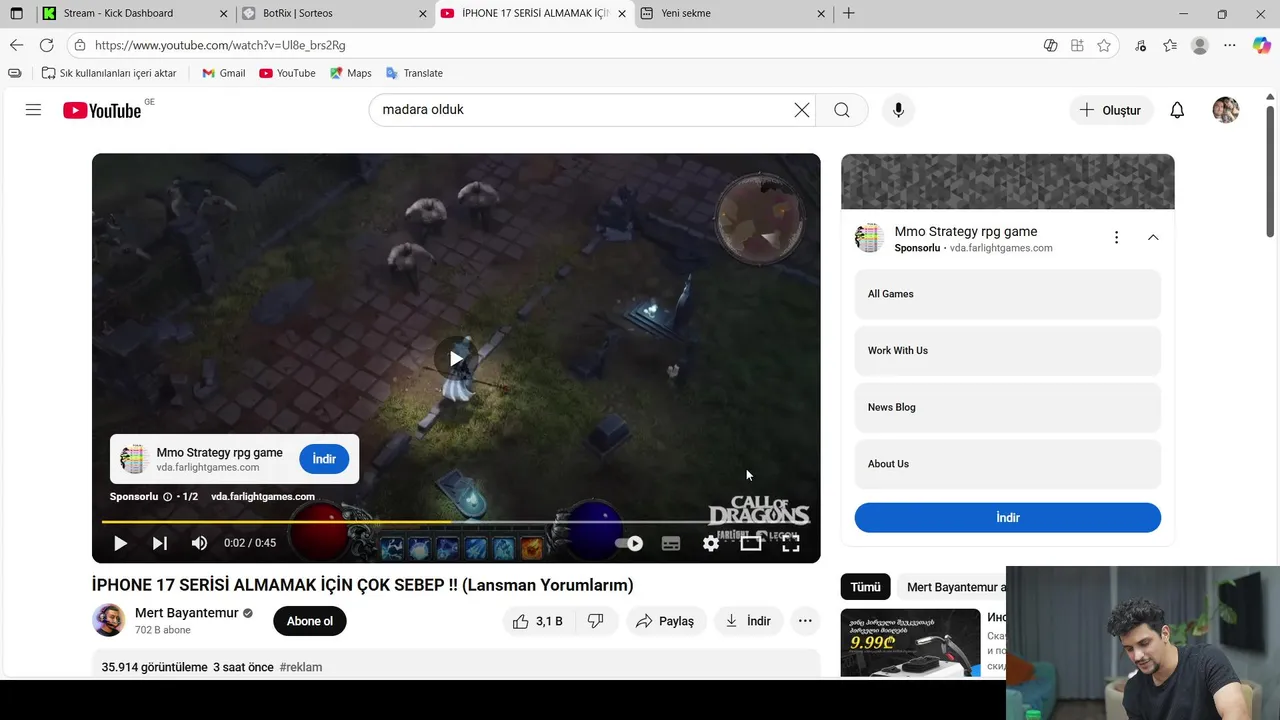Clear the search box text
This screenshot has width=1280, height=720.
pyautogui.click(x=801, y=110)
